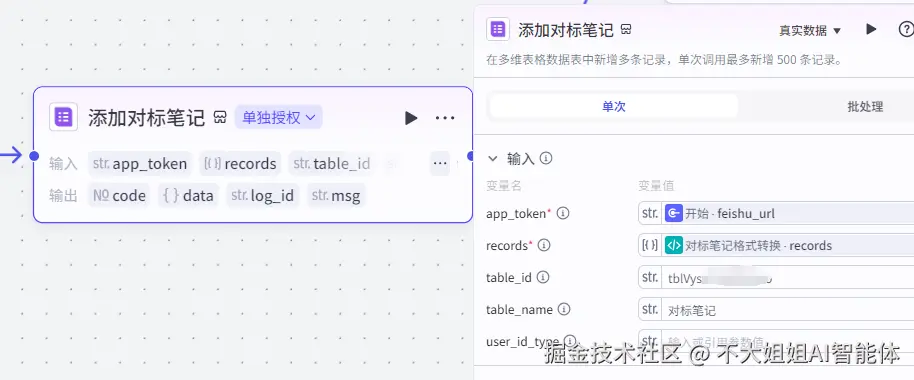
Task: Switch to the 单次 tab
Action: click(x=614, y=107)
